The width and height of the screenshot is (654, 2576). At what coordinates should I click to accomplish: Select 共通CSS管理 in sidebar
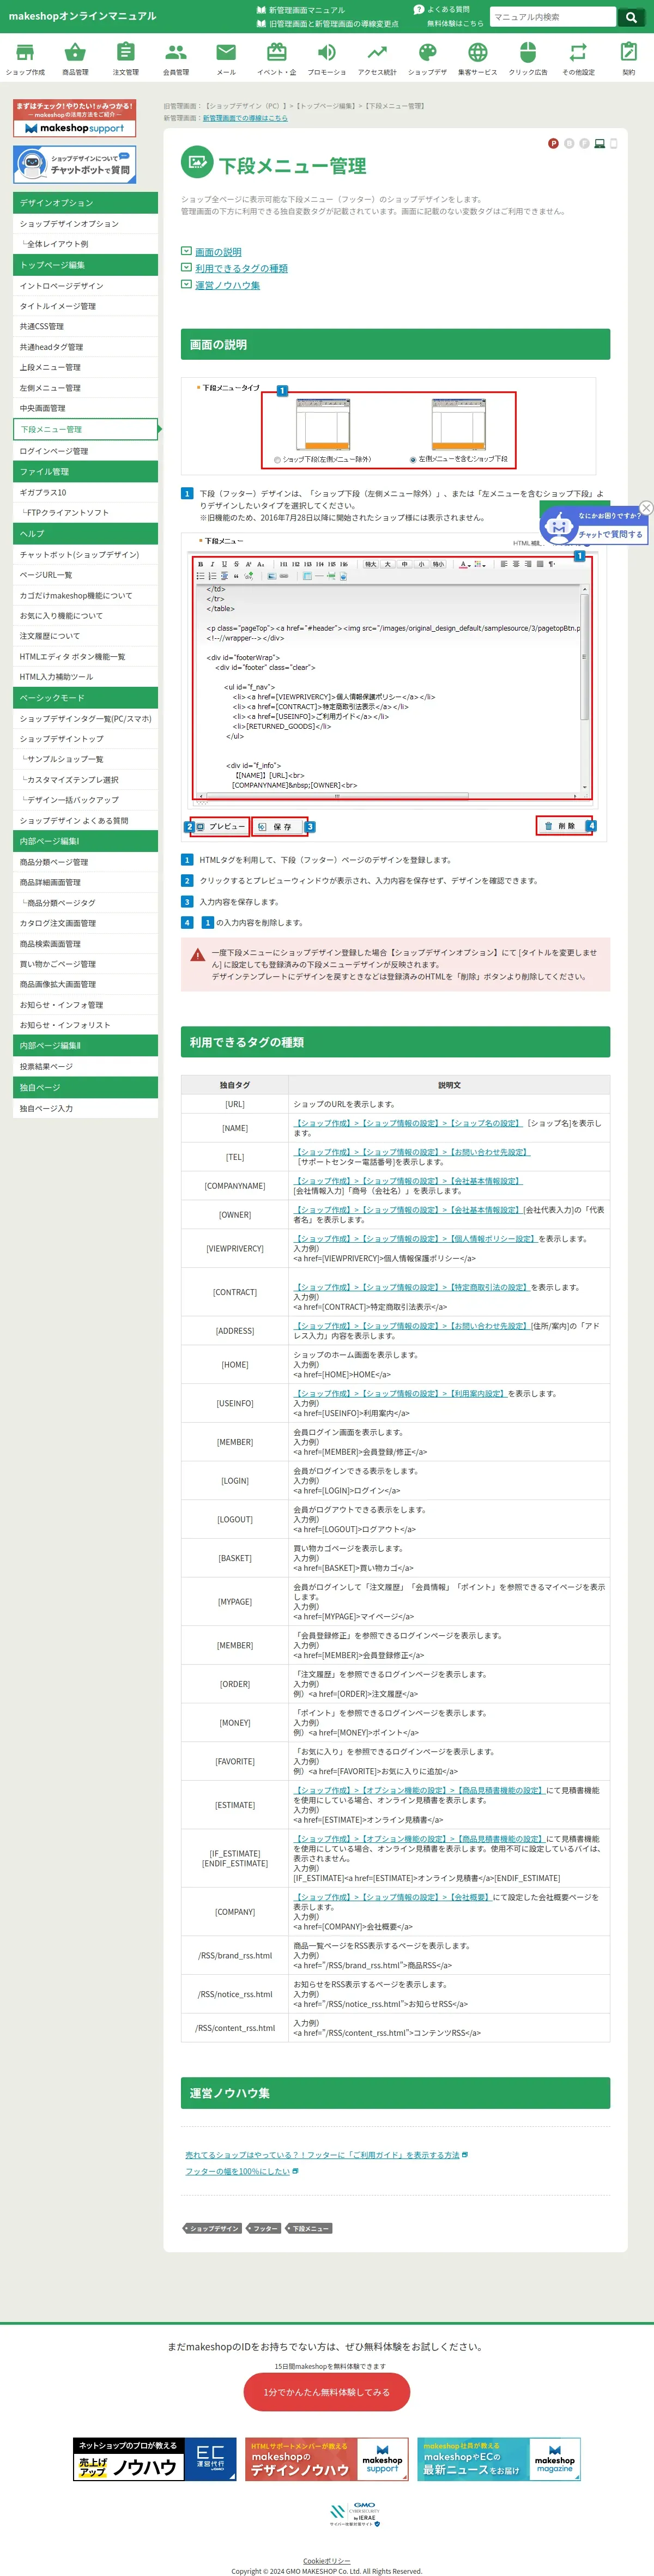pos(85,326)
